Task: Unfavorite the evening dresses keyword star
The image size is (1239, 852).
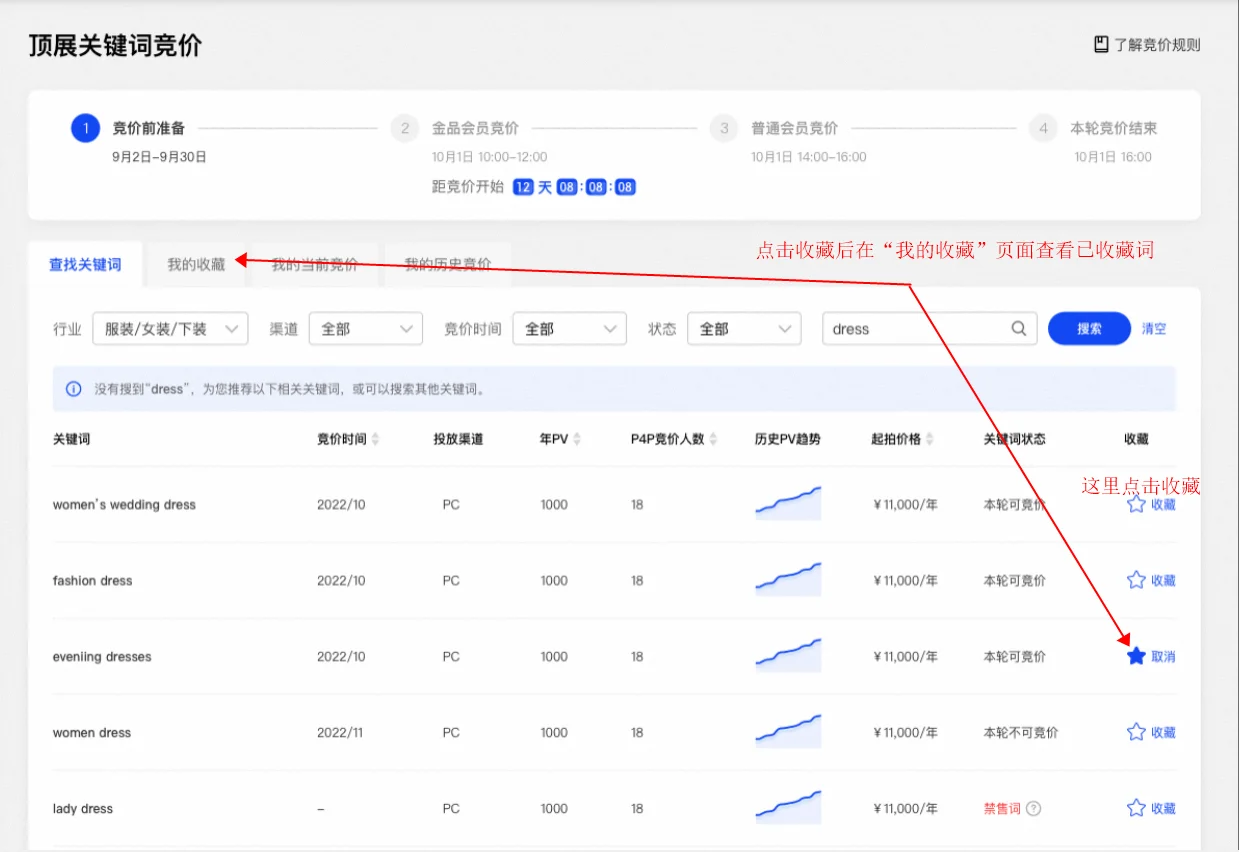Action: click(x=1136, y=657)
